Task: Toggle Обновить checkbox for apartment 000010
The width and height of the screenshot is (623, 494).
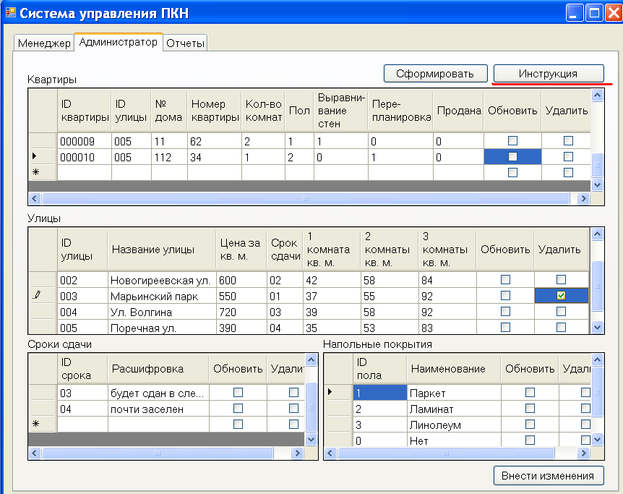Action: [x=512, y=157]
